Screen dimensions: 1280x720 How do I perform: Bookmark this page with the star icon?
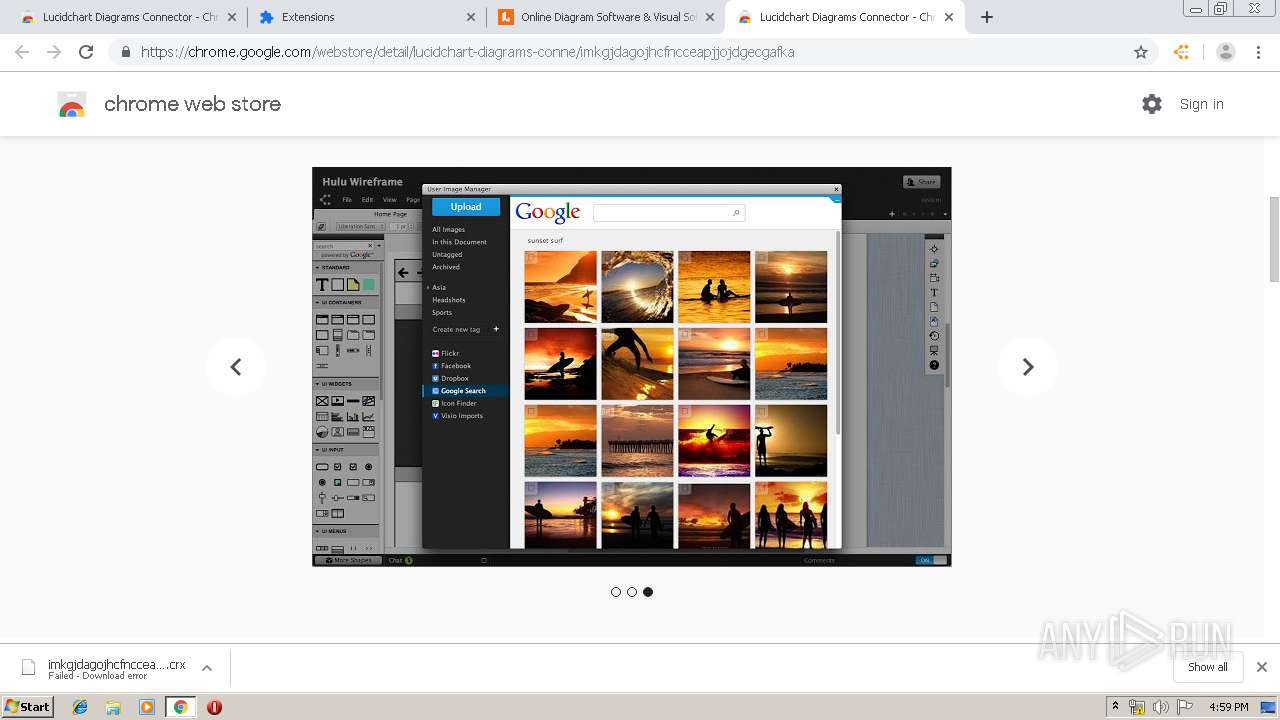[x=1141, y=52]
